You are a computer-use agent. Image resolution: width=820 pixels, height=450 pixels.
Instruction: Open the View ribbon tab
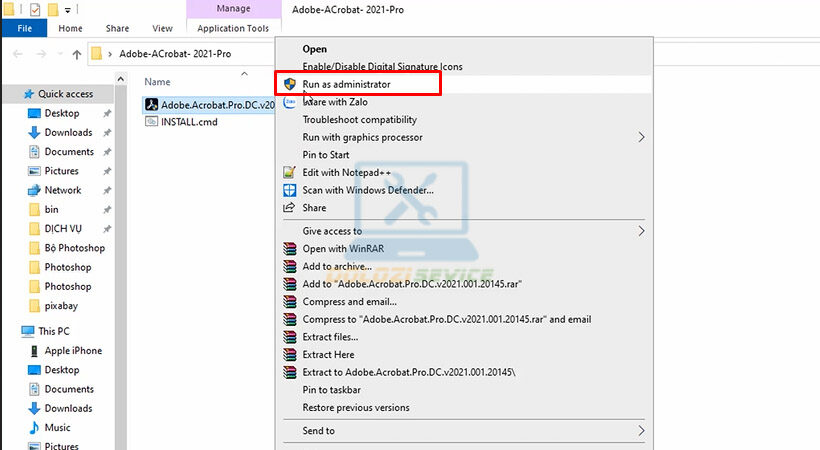[x=162, y=29]
